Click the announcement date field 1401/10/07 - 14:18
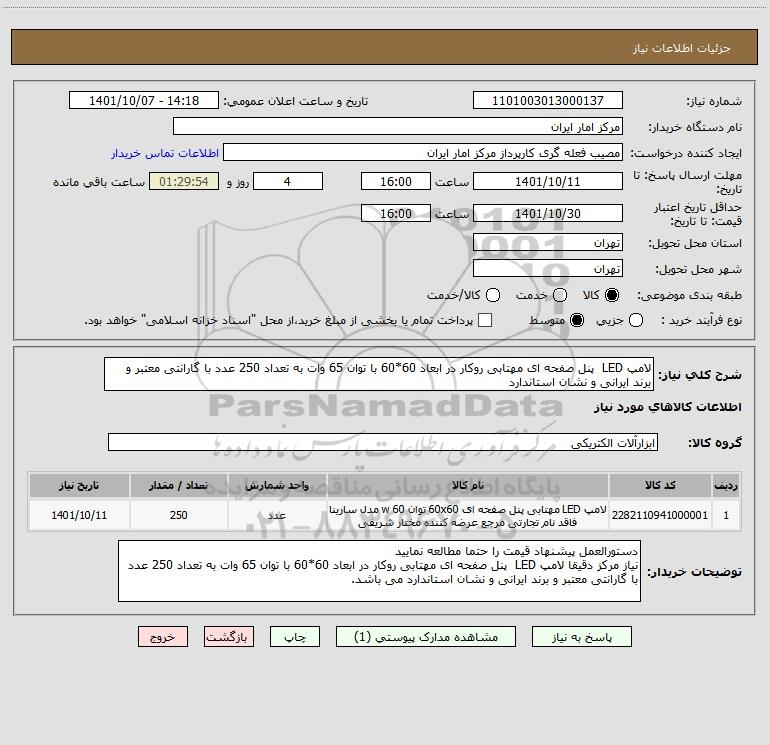Viewport: 770px width, 745px height. [x=144, y=100]
